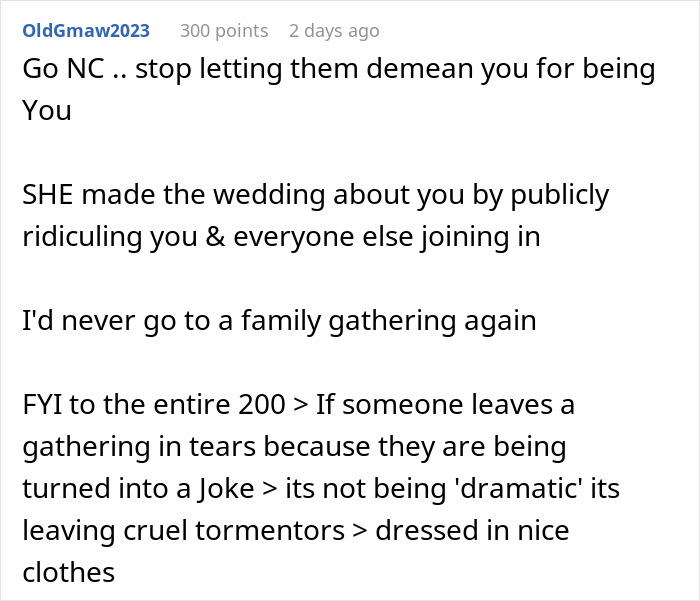Open the OldGmaw2023 user profile link
700x601 pixels.
[x=86, y=31]
